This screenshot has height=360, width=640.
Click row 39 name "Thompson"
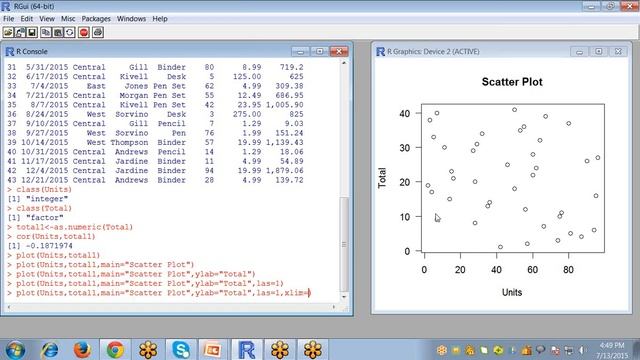tap(129, 142)
